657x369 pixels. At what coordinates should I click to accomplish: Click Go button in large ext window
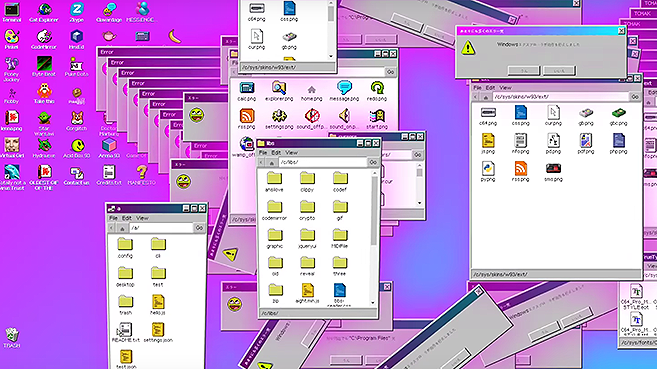(635, 97)
